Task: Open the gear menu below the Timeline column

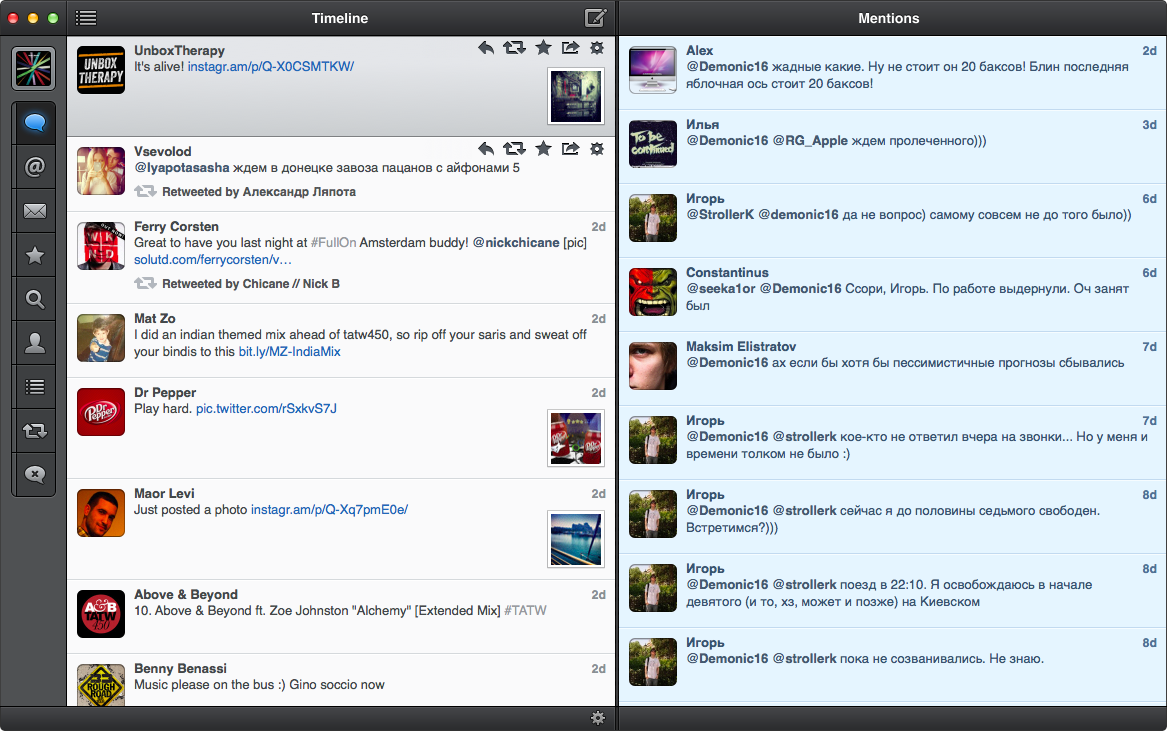Action: 598,717
